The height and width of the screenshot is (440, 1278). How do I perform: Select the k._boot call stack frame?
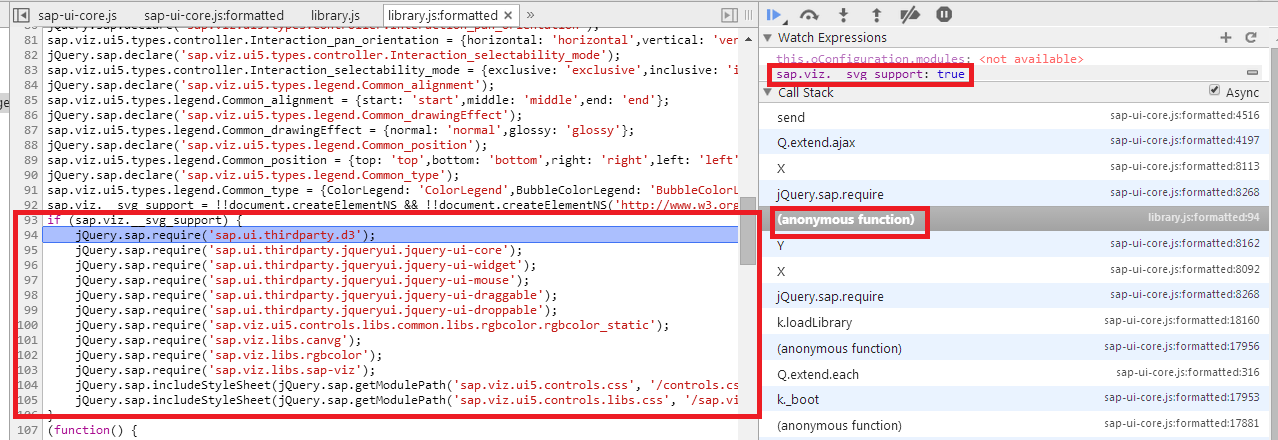1010,399
